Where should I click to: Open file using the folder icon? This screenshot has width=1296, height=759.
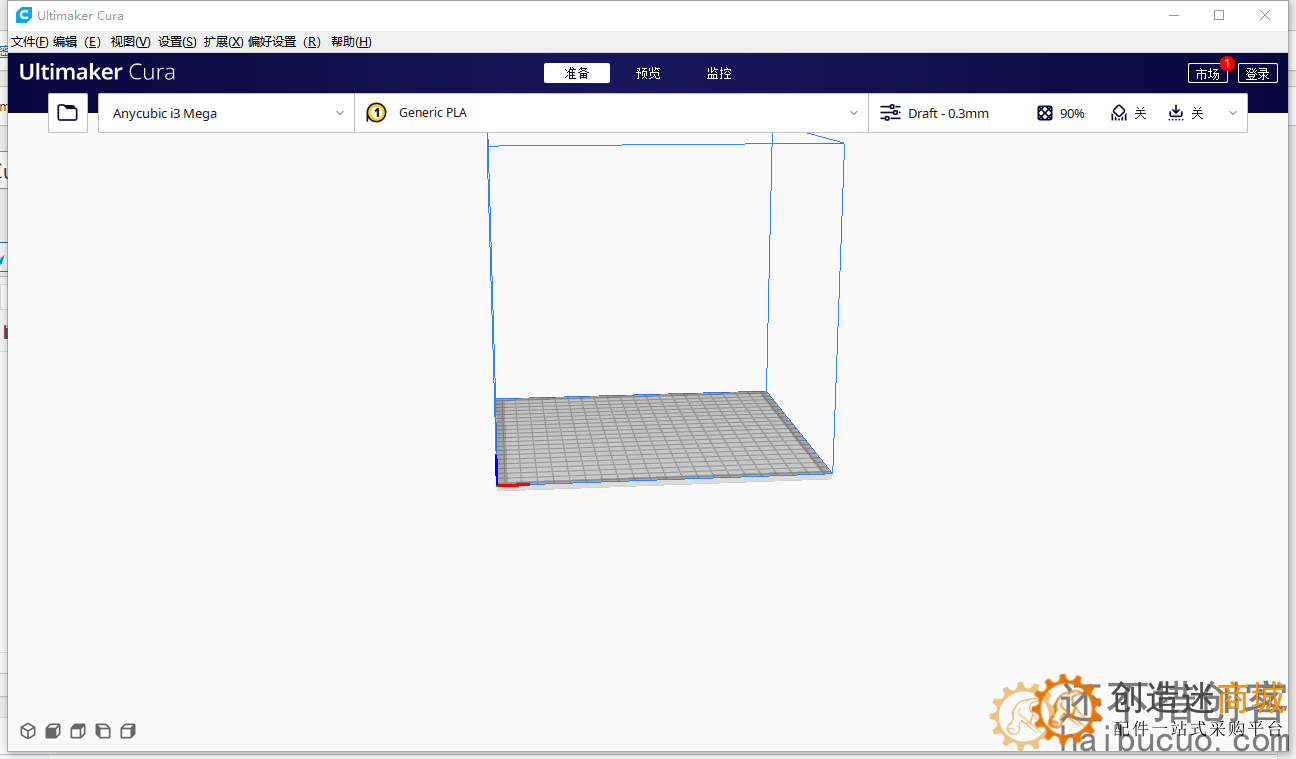coord(68,113)
